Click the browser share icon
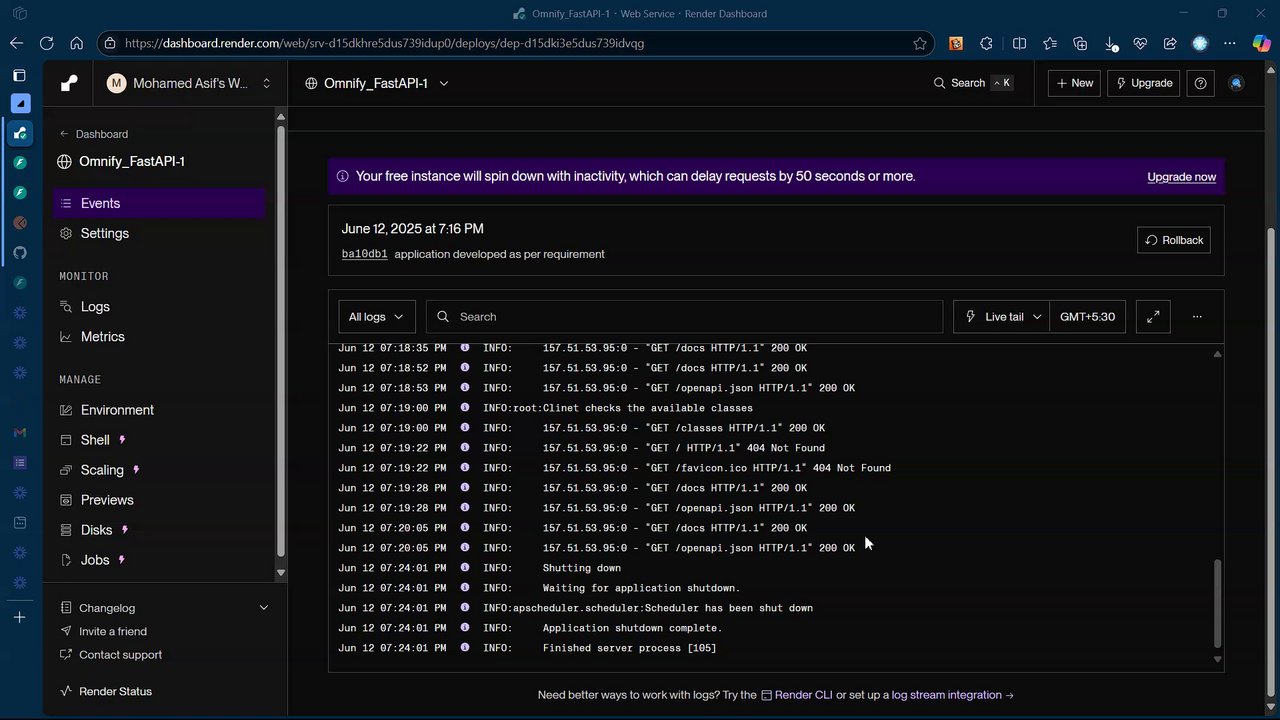The height and width of the screenshot is (720, 1280). coord(1170,43)
